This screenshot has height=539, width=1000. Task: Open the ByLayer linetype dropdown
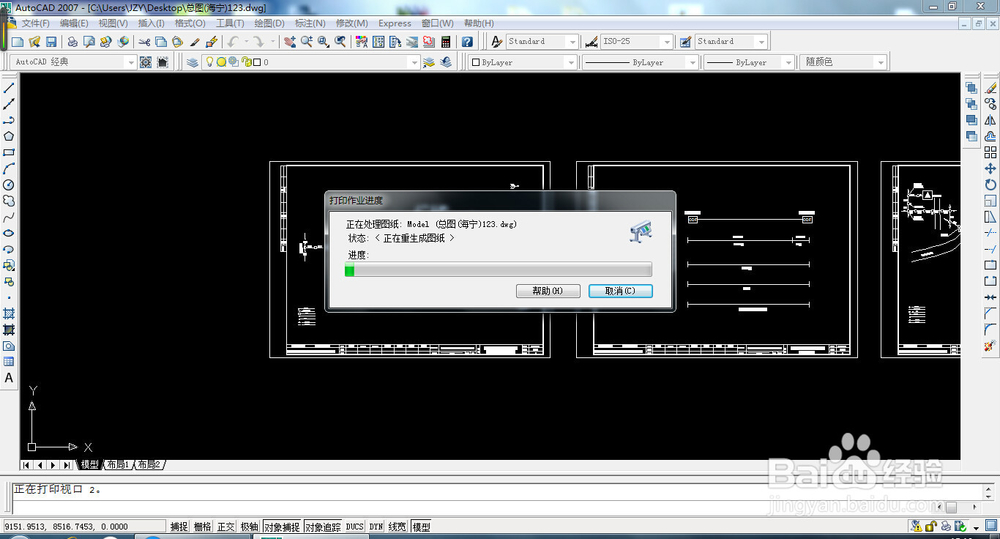693,63
